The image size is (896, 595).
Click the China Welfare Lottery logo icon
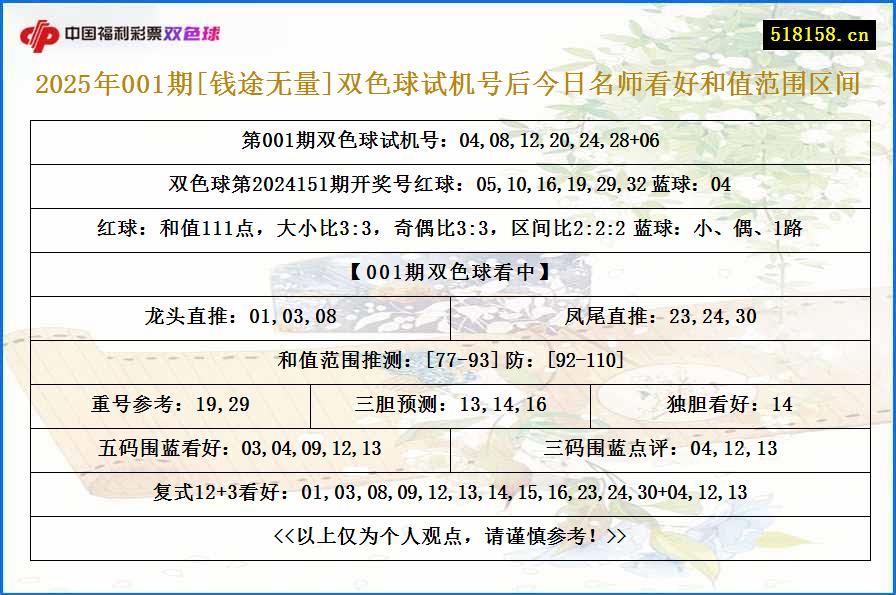coord(42,31)
